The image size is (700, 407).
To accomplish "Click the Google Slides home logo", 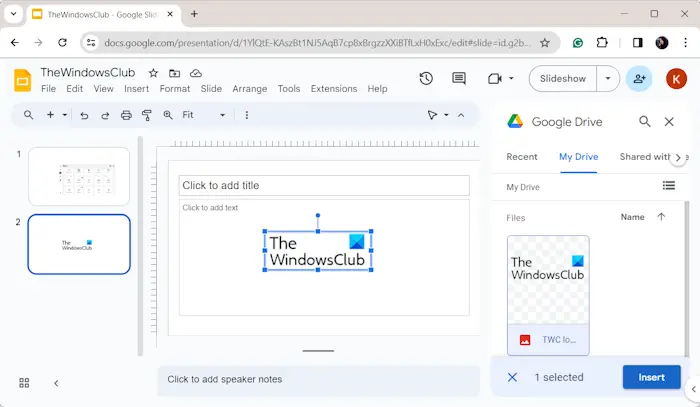I will point(22,80).
